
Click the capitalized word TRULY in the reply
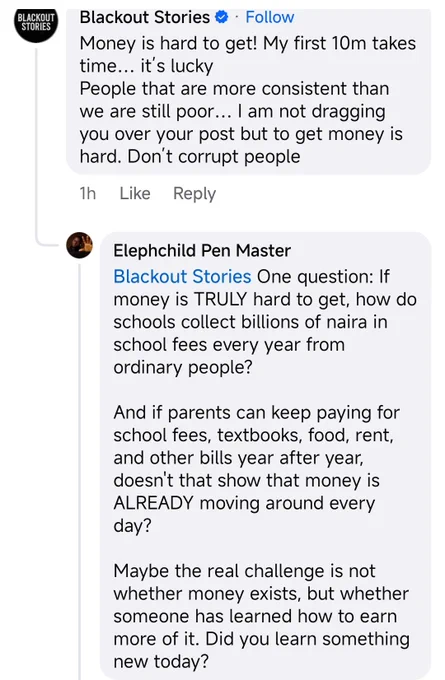click(220, 300)
